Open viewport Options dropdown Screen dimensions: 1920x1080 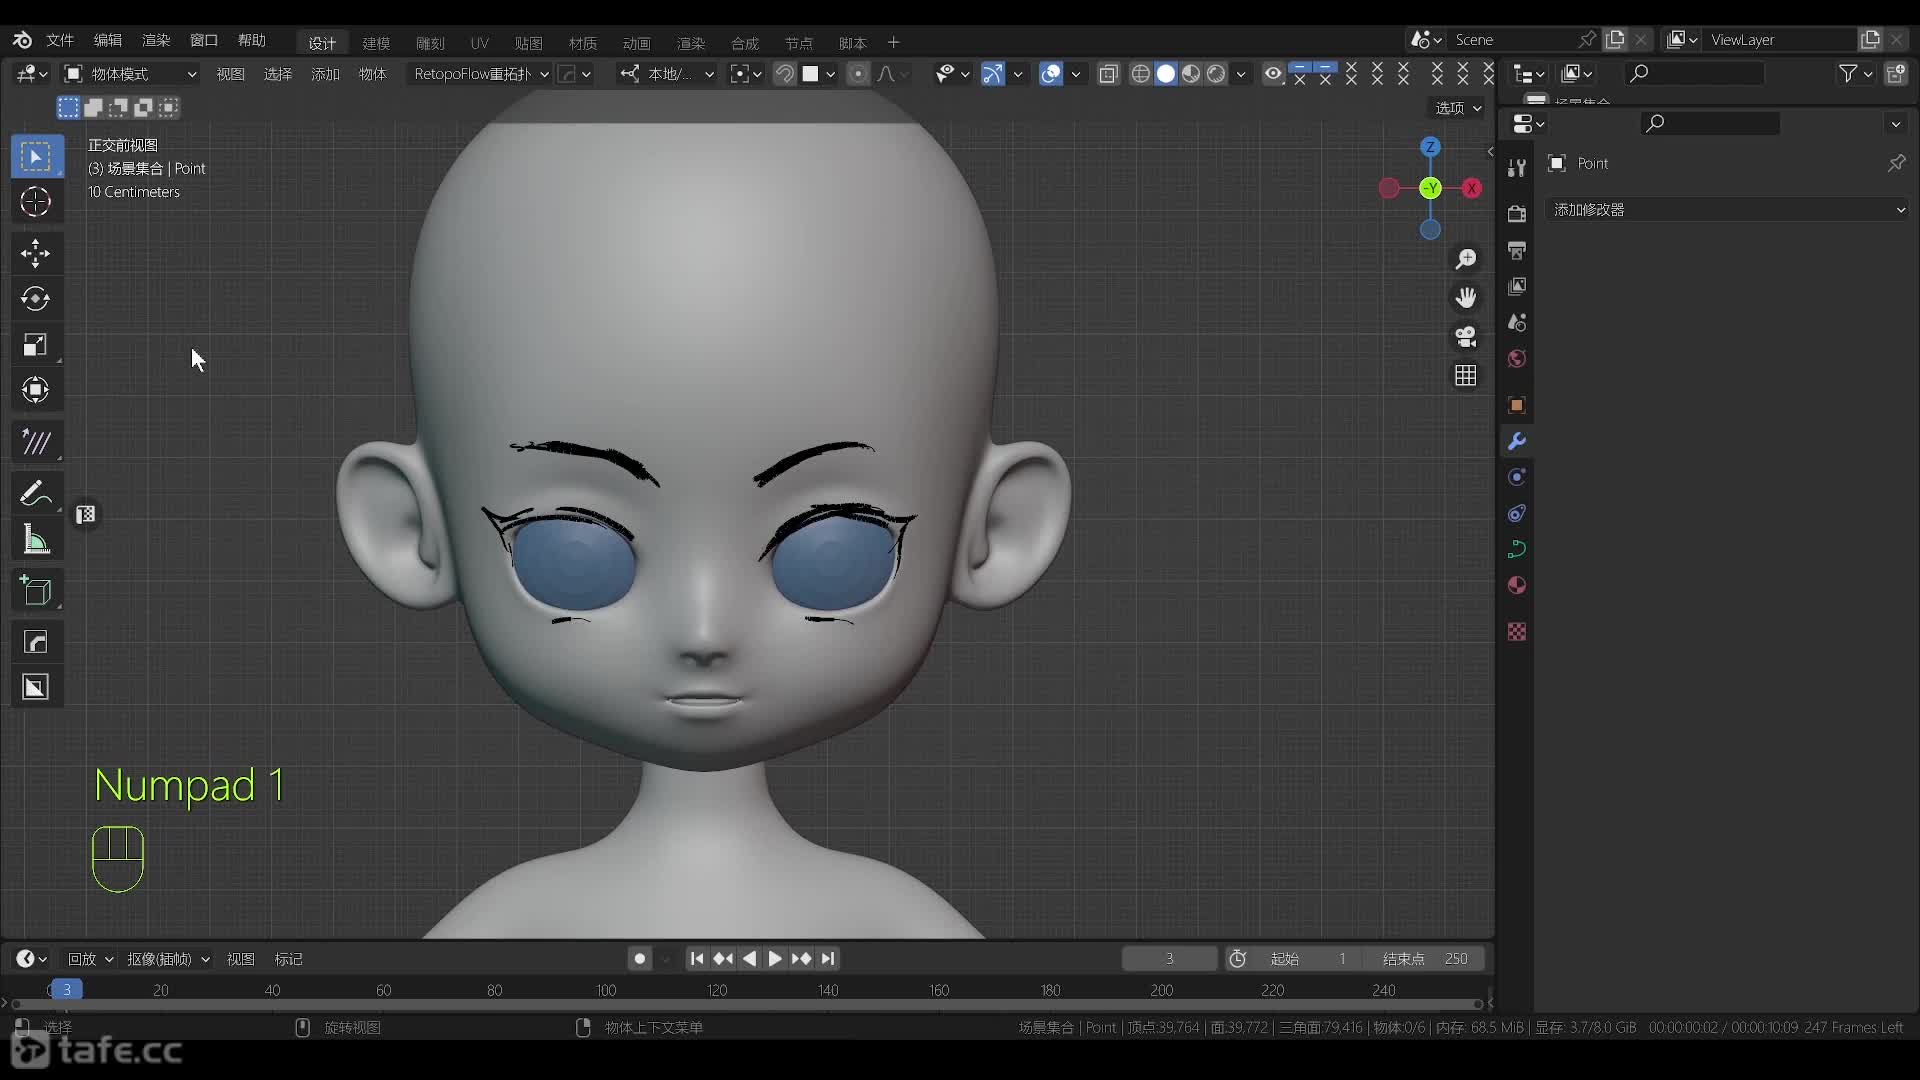pyautogui.click(x=1459, y=108)
